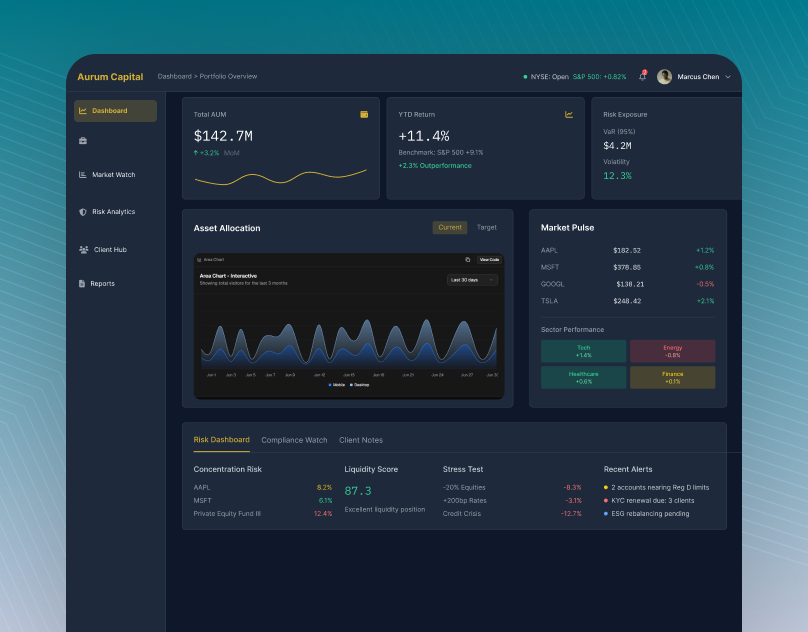Screen dimensions: 808x632
Task: Expand the Marcus Chen user menu chevron
Action: [728, 77]
